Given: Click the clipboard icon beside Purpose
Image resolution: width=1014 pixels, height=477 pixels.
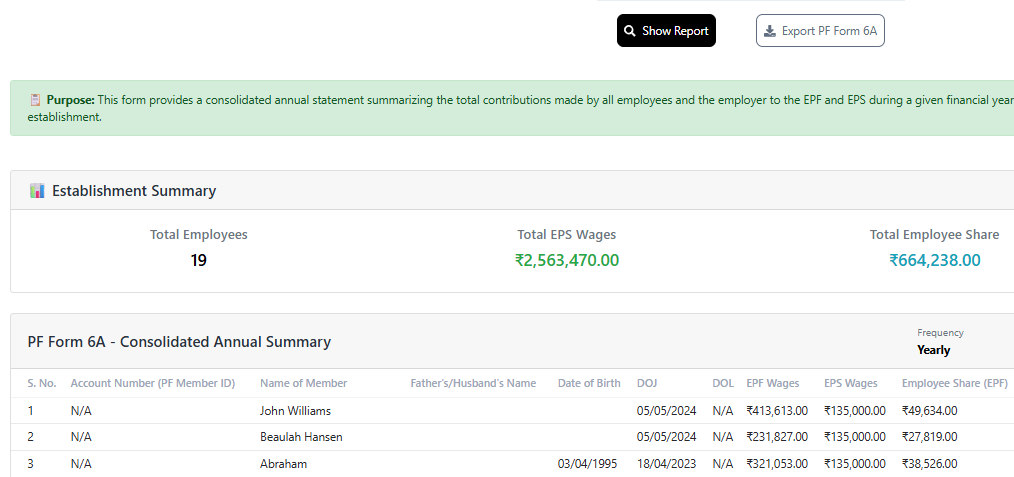Looking at the screenshot, I should 36,100.
